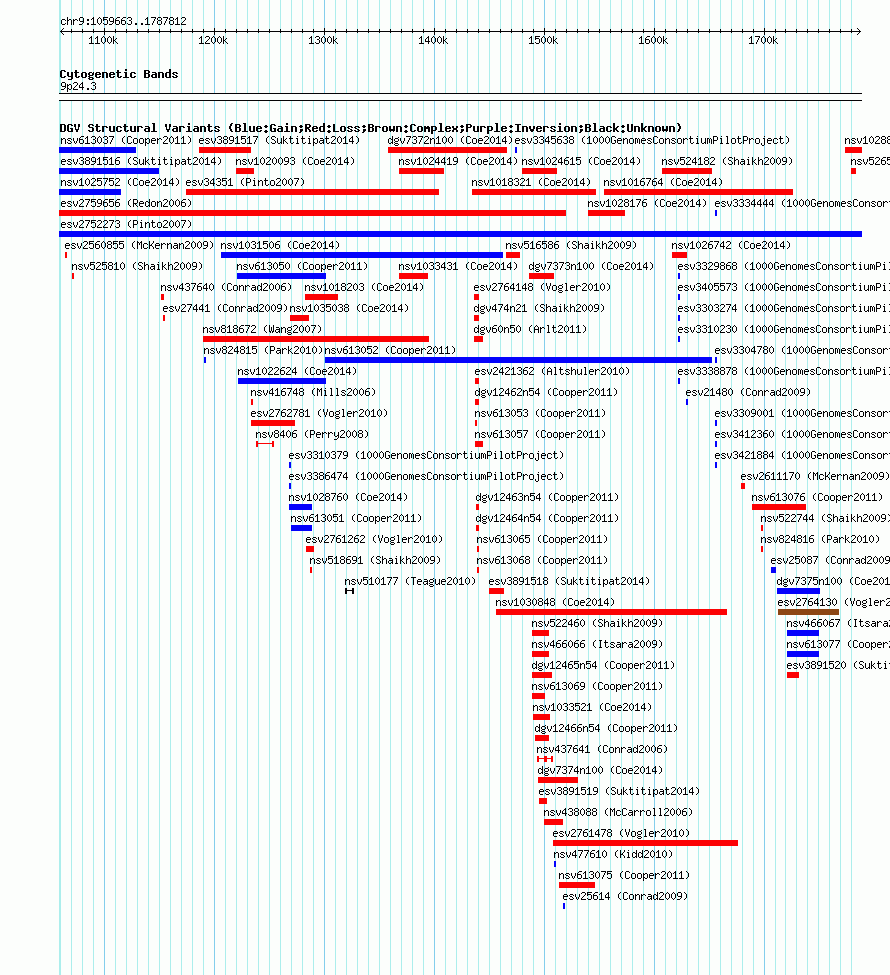Click the esv2759656 (Redon2006) red loss bar

[312, 213]
